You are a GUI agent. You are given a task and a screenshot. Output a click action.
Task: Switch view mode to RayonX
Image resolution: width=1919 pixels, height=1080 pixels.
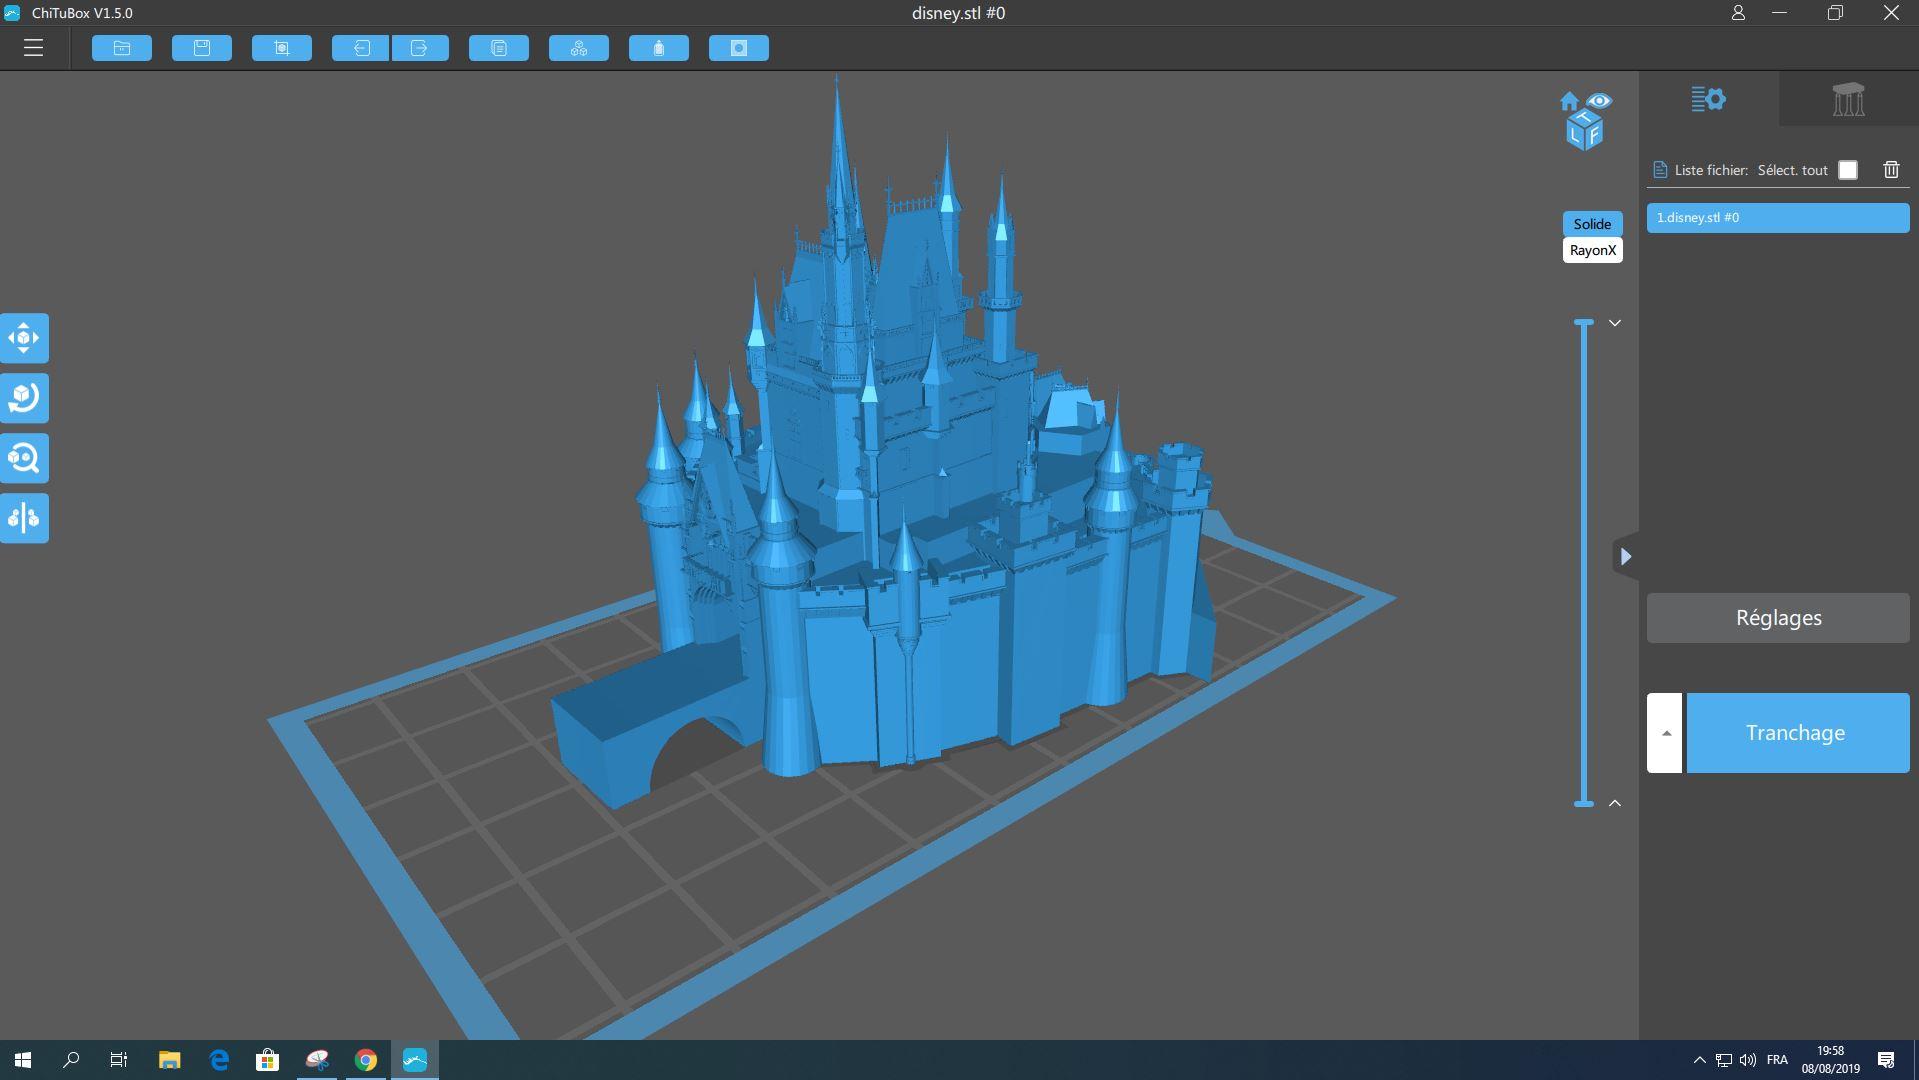click(1593, 250)
